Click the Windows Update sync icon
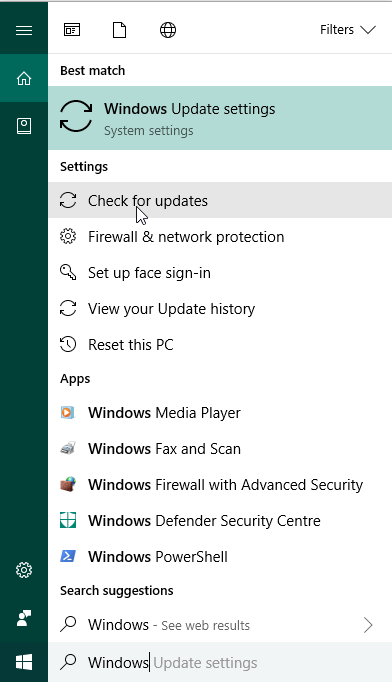The width and height of the screenshot is (392, 682). coord(76,116)
